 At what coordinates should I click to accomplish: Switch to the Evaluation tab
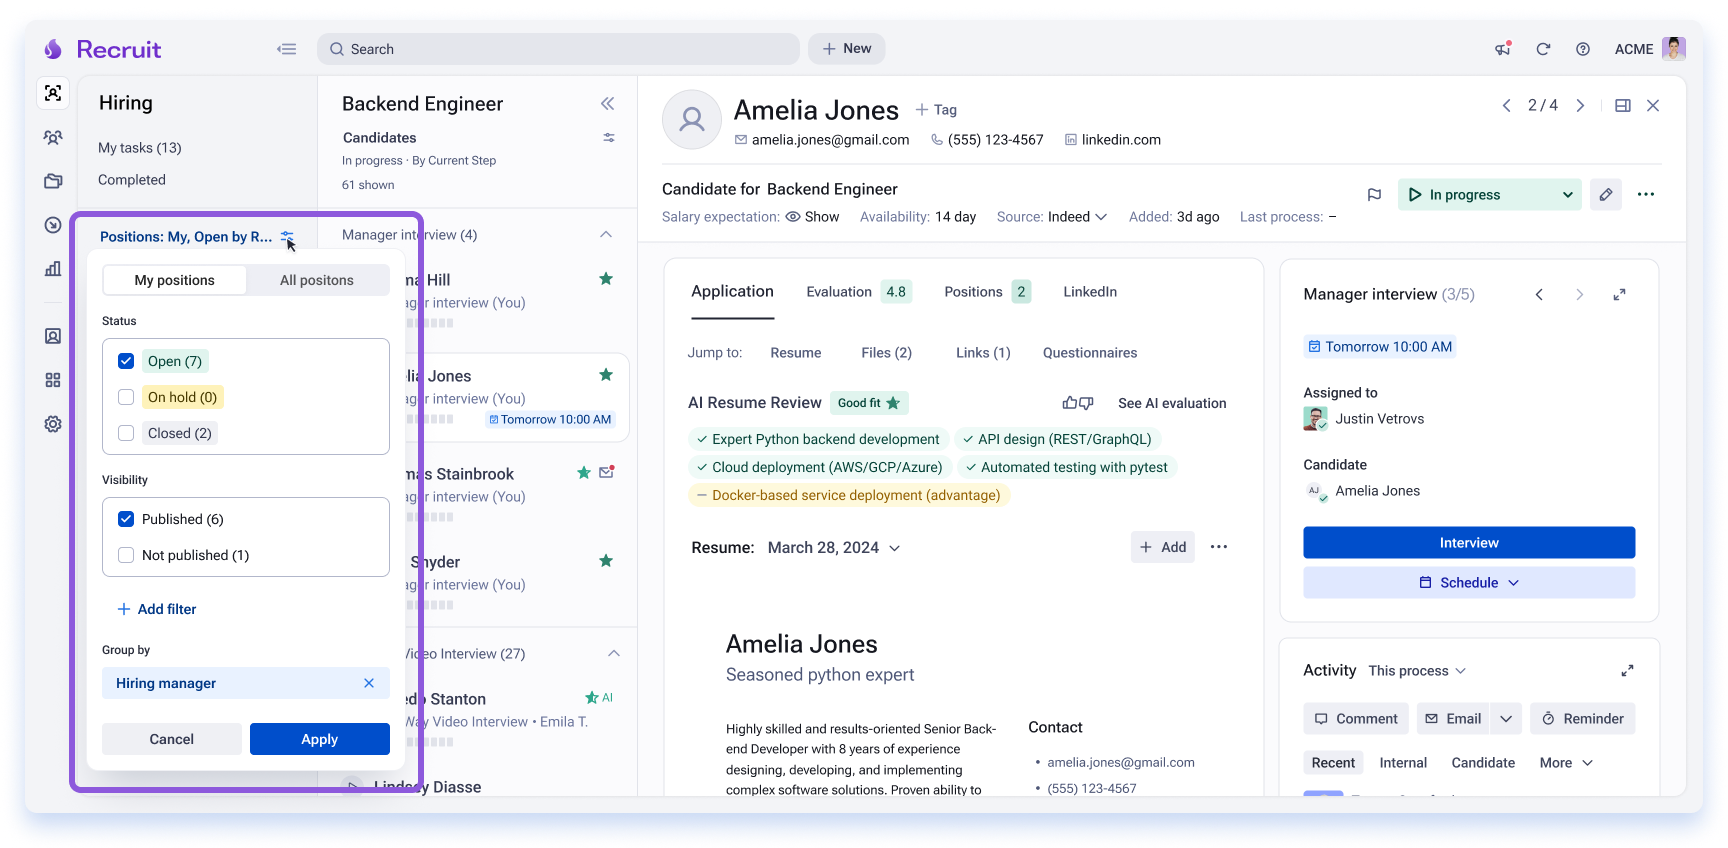[858, 292]
